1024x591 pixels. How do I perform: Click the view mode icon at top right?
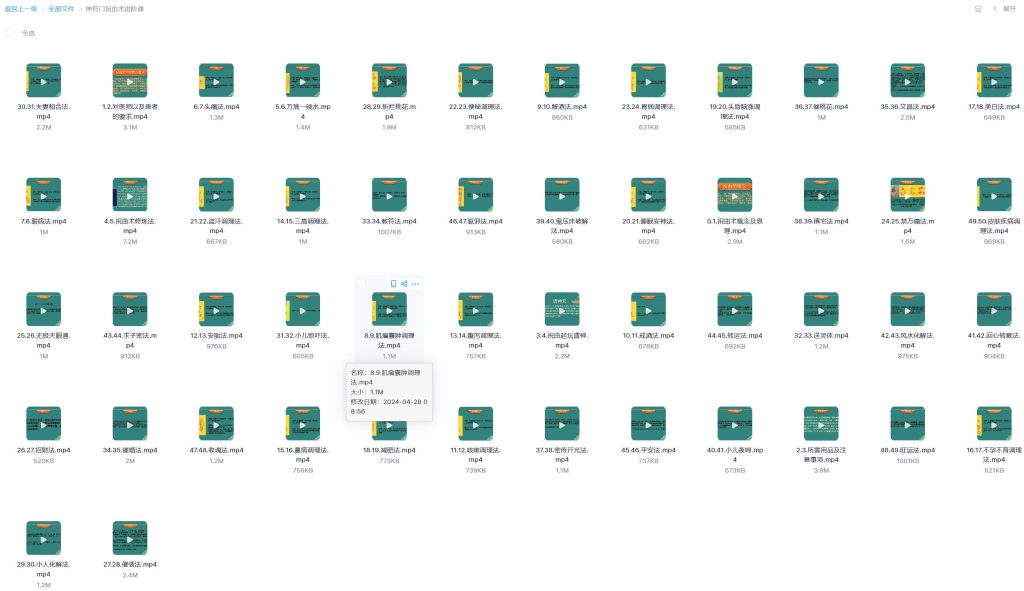pyautogui.click(x=978, y=9)
